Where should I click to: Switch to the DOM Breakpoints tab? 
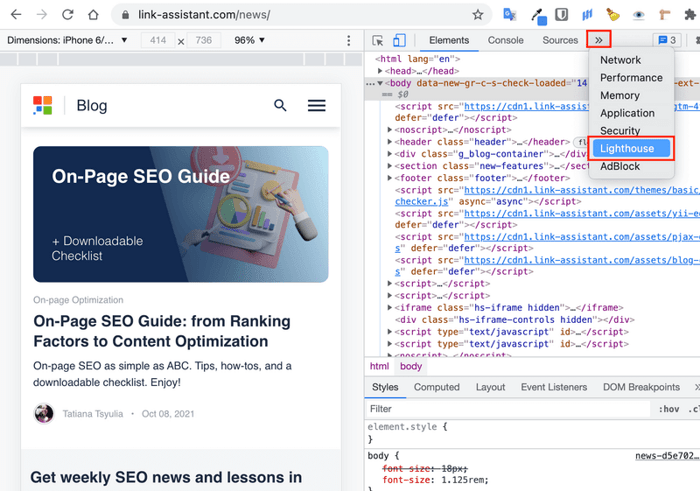[641, 387]
